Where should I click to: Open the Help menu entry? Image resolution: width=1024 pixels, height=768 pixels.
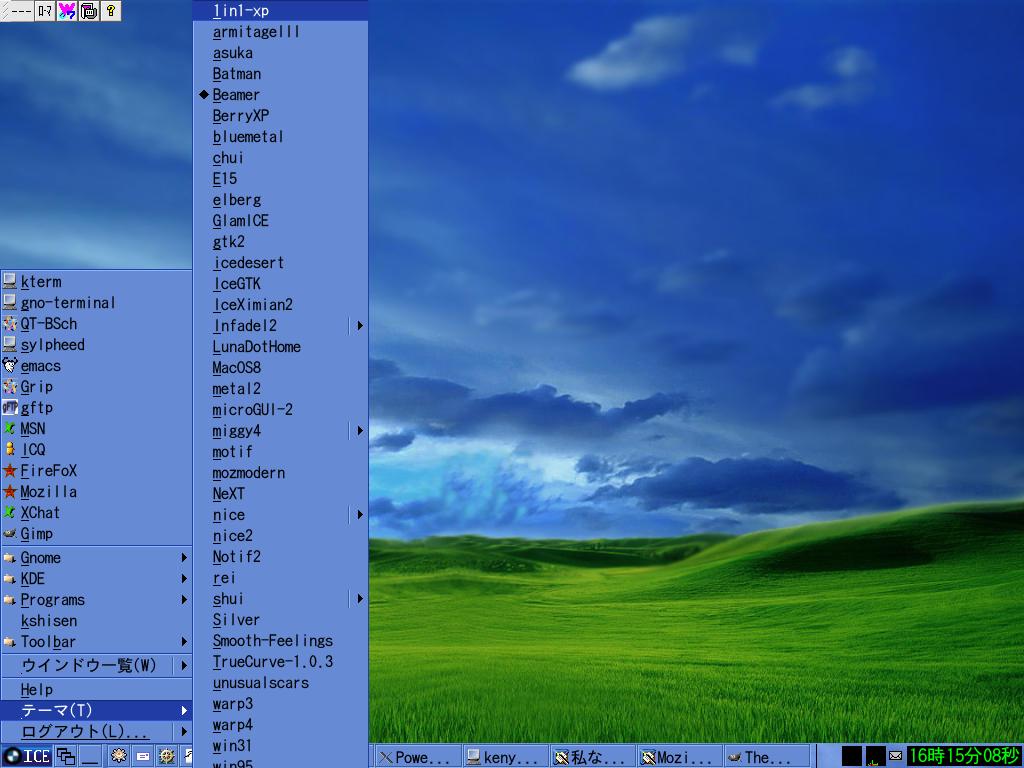[x=37, y=690]
